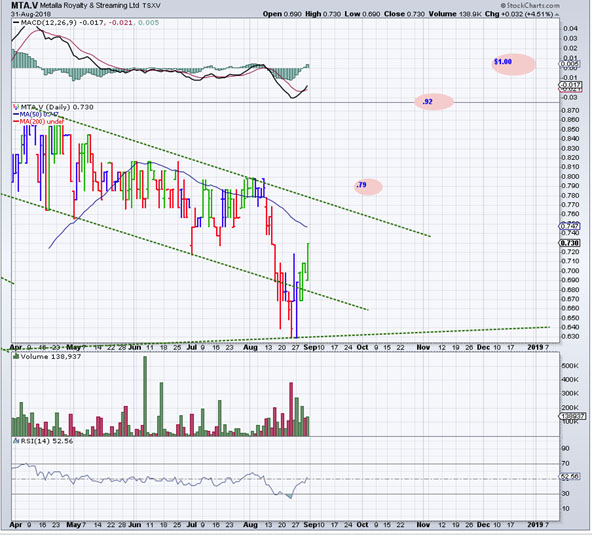Image resolution: width=592 pixels, height=535 pixels.
Task: Click the MTA.V ticker symbol title
Action: [x=25, y=6]
